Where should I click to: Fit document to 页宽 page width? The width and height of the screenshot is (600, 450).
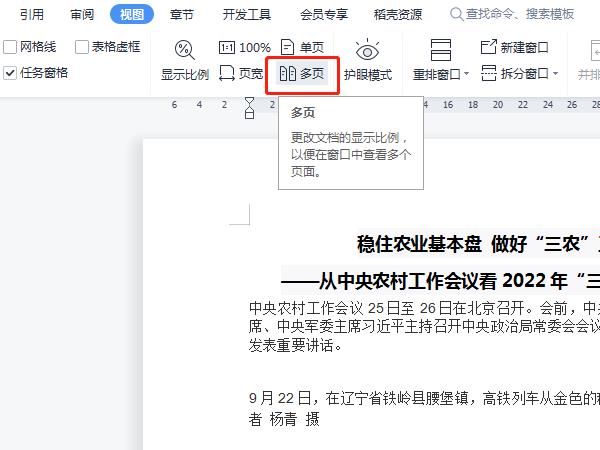241,73
